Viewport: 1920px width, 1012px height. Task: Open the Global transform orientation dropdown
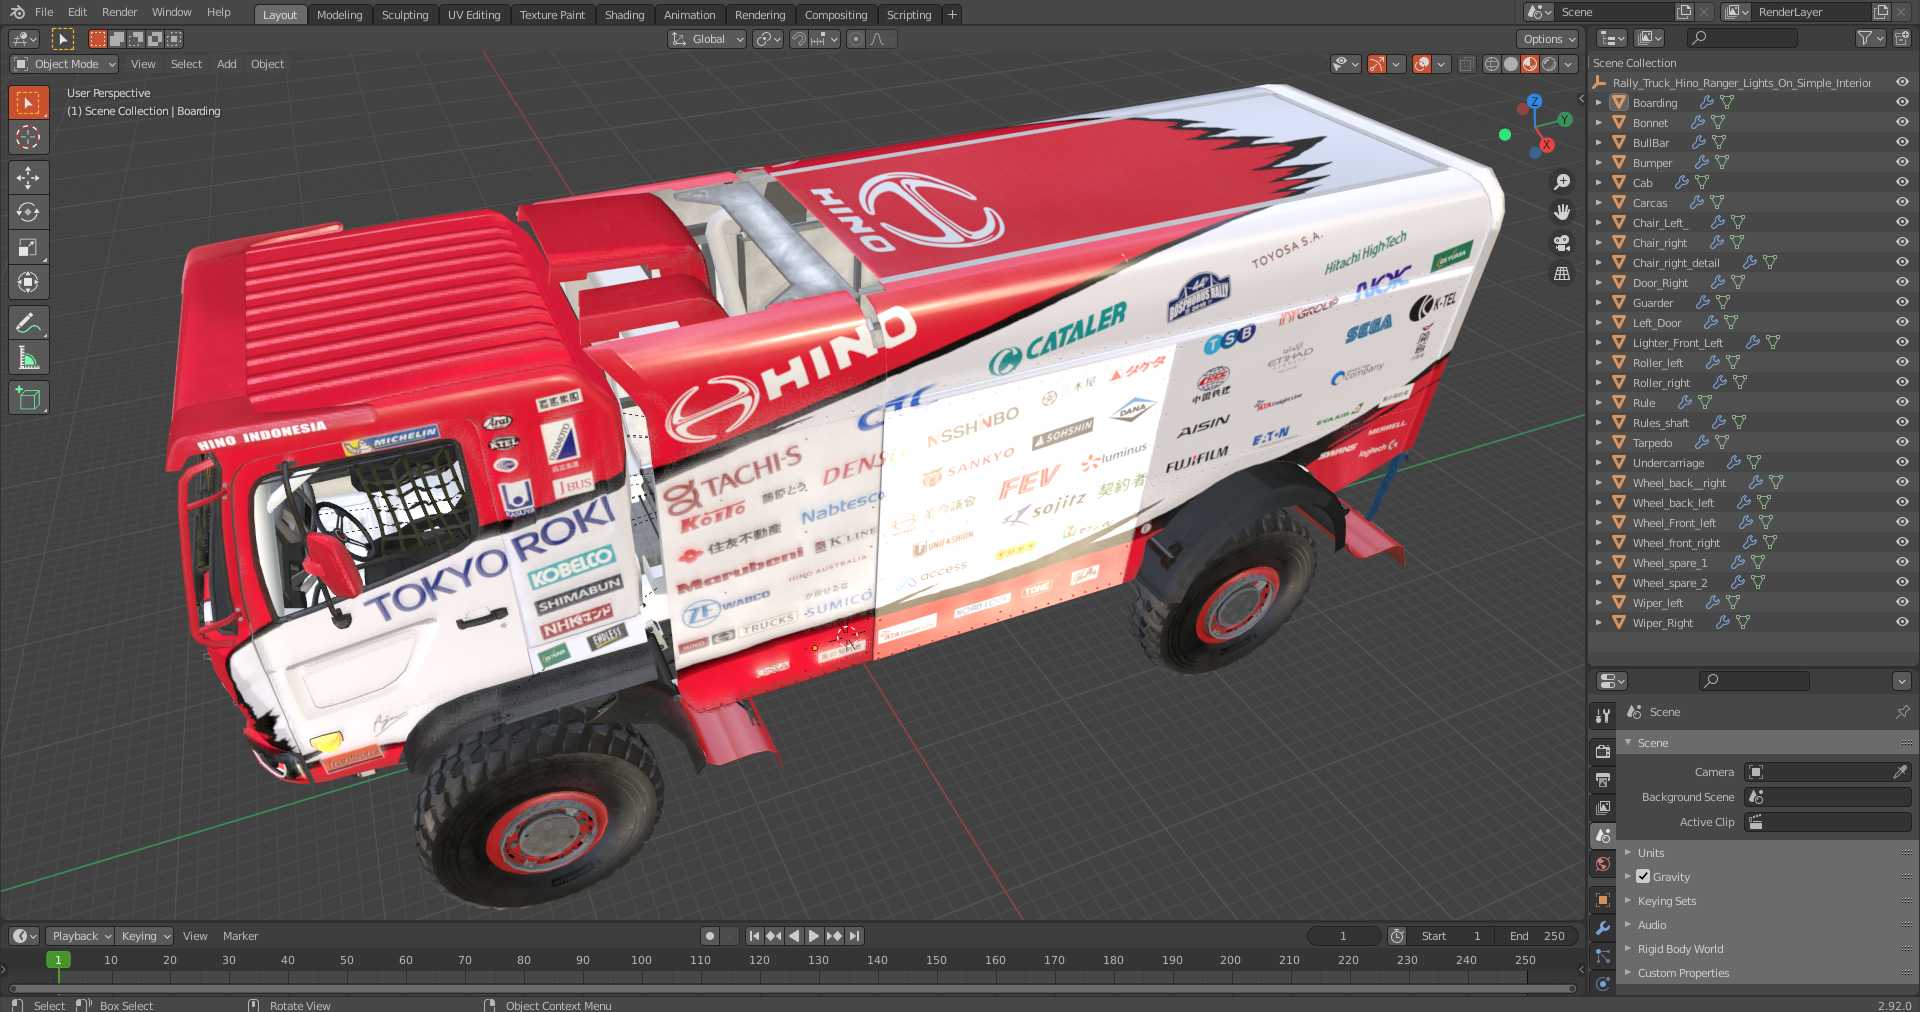[707, 39]
